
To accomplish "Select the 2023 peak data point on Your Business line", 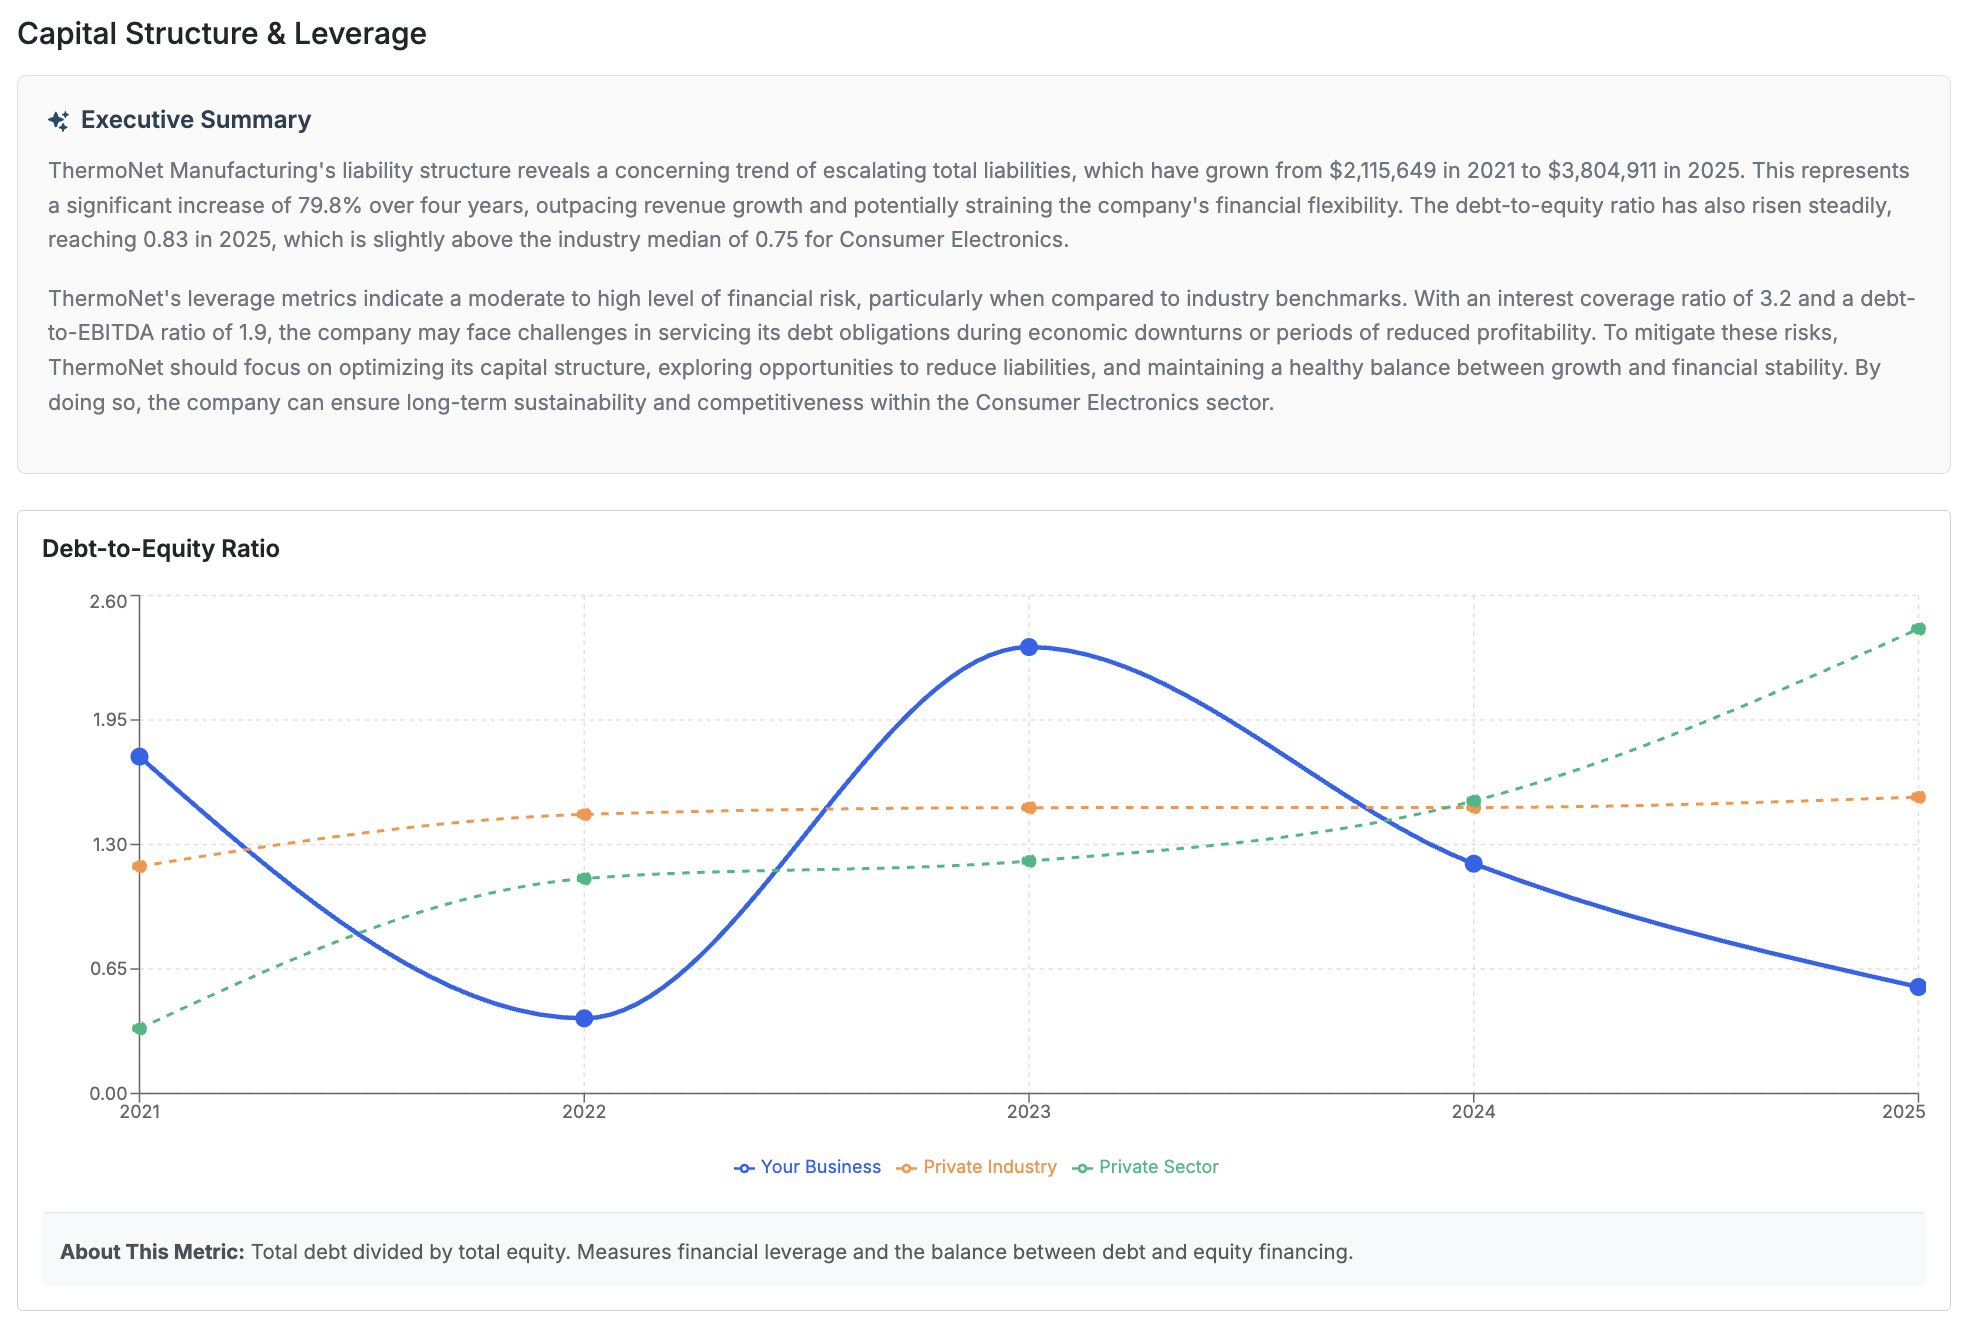I will click(1029, 647).
